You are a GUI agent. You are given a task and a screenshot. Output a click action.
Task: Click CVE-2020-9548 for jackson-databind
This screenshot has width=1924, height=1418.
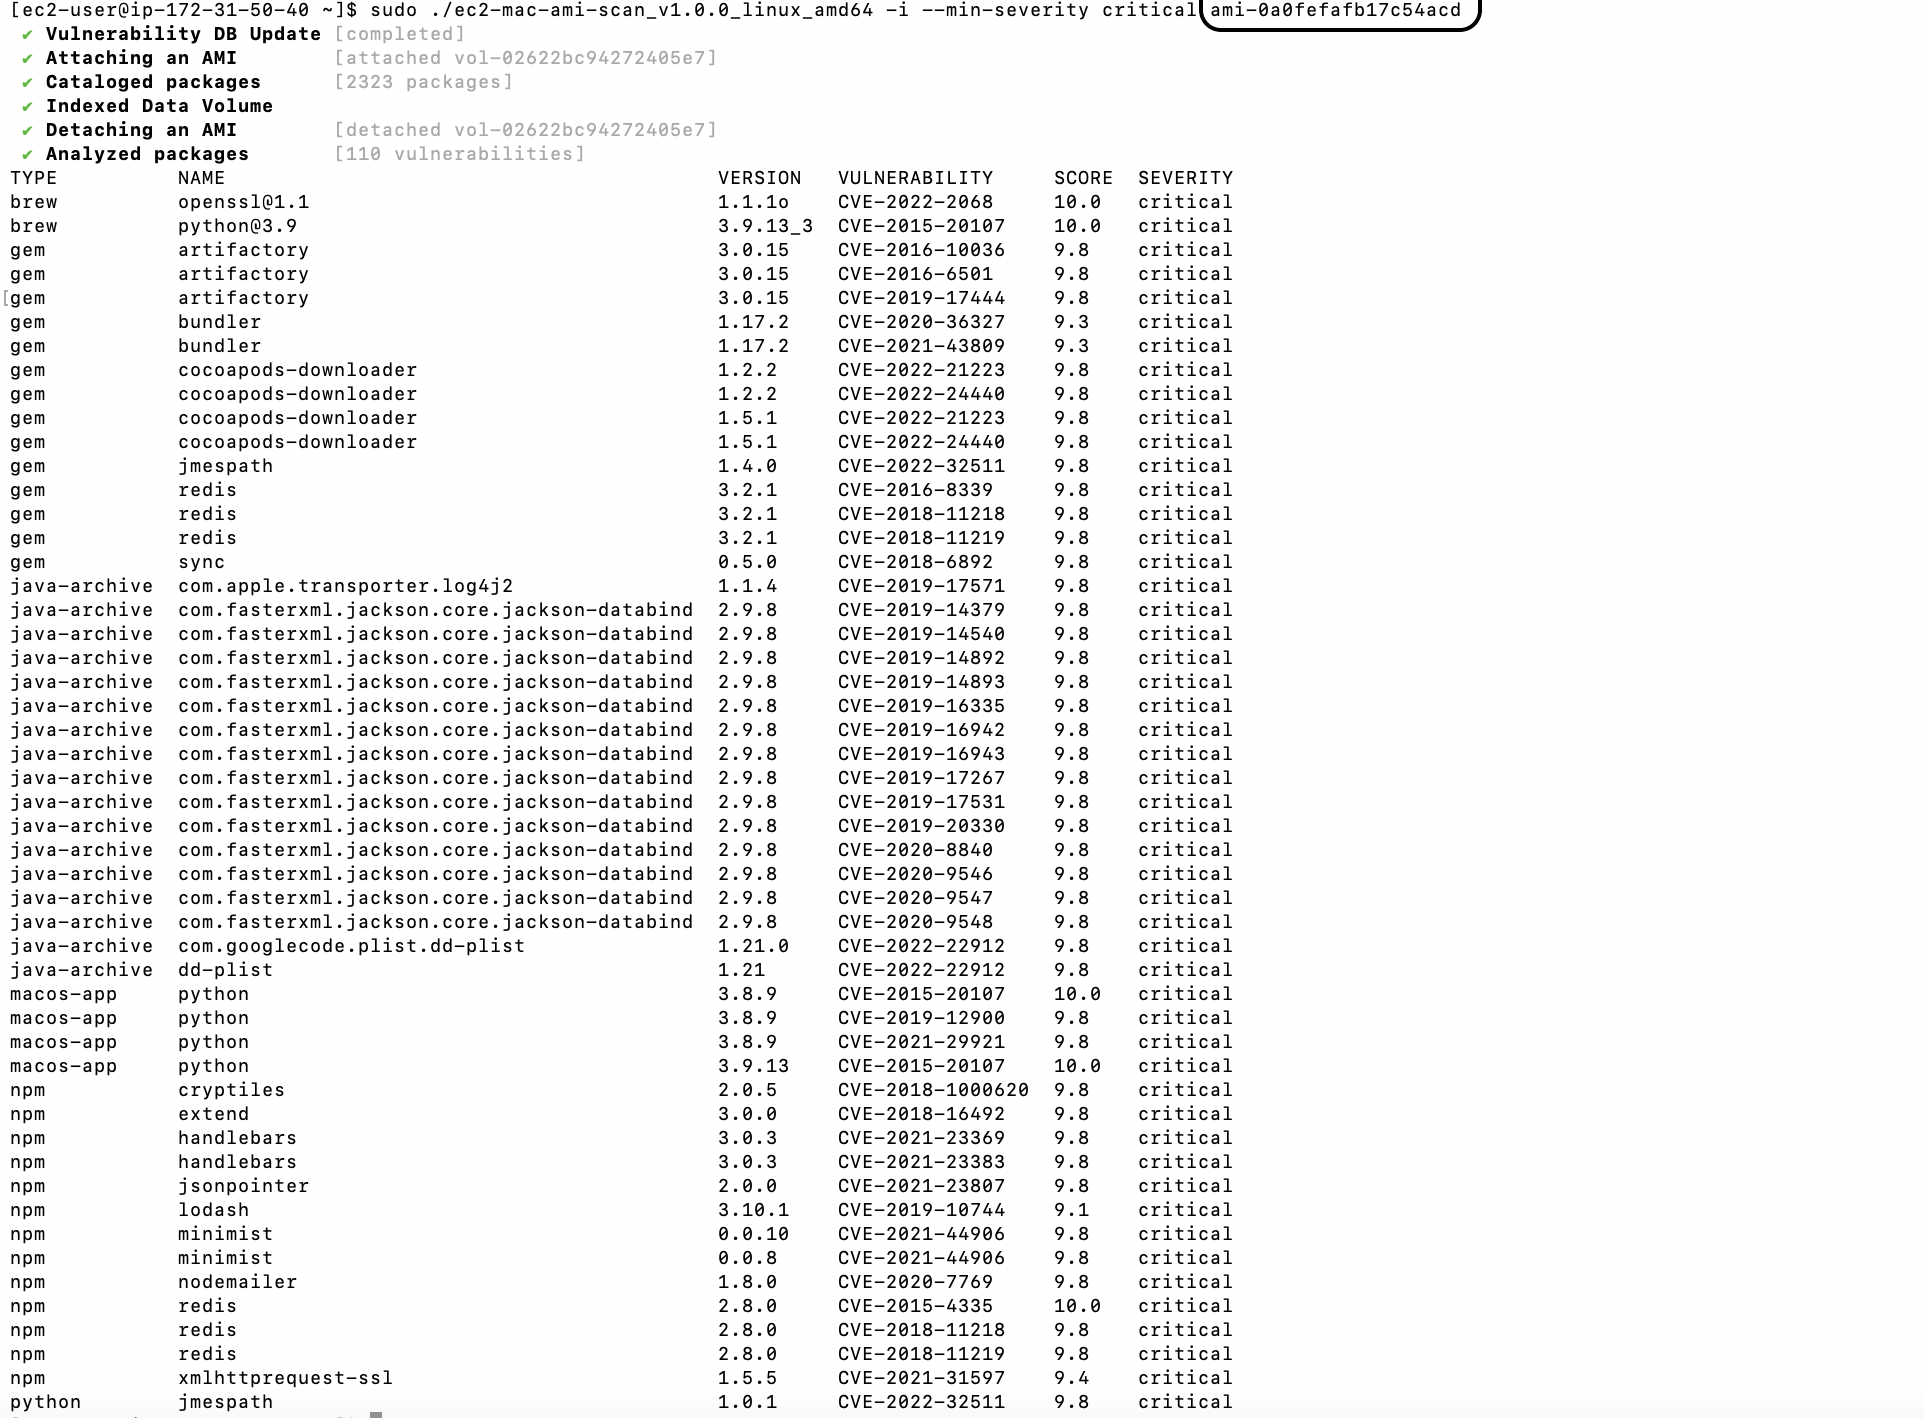coord(916,922)
